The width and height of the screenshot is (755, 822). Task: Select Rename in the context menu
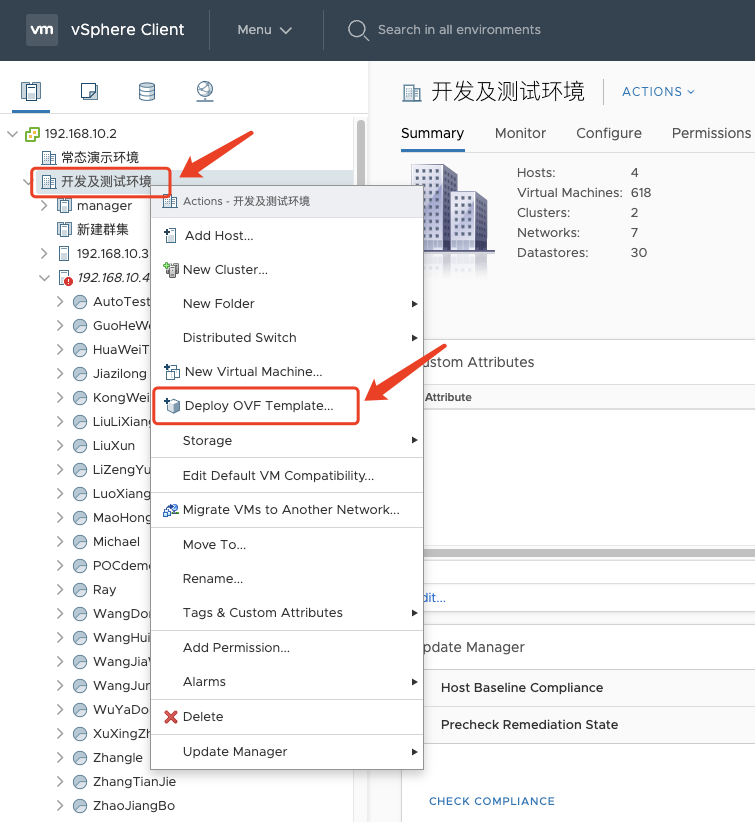point(287,579)
